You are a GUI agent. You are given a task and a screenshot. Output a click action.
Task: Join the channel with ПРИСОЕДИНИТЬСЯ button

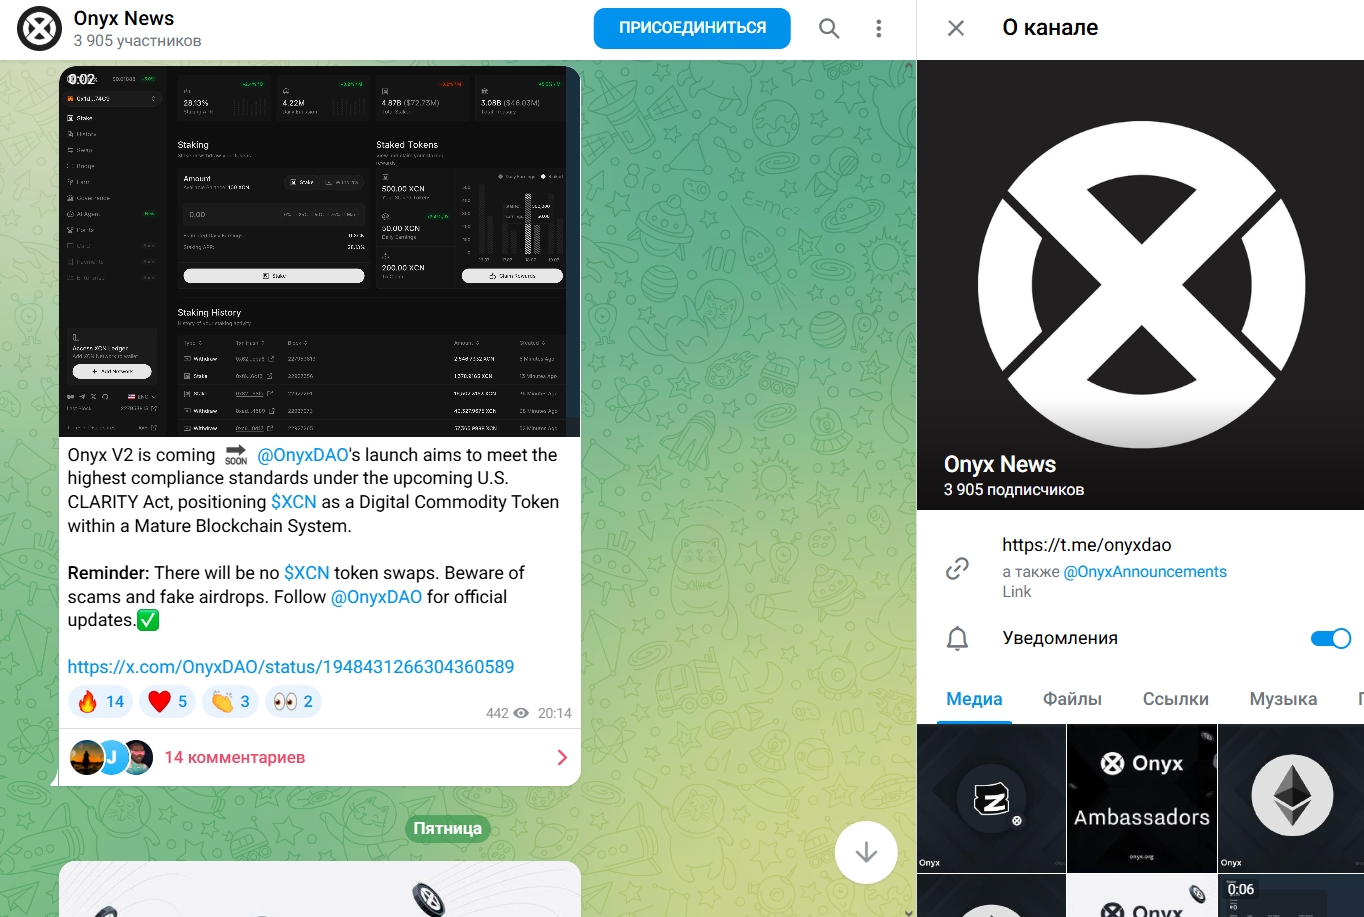coord(692,28)
